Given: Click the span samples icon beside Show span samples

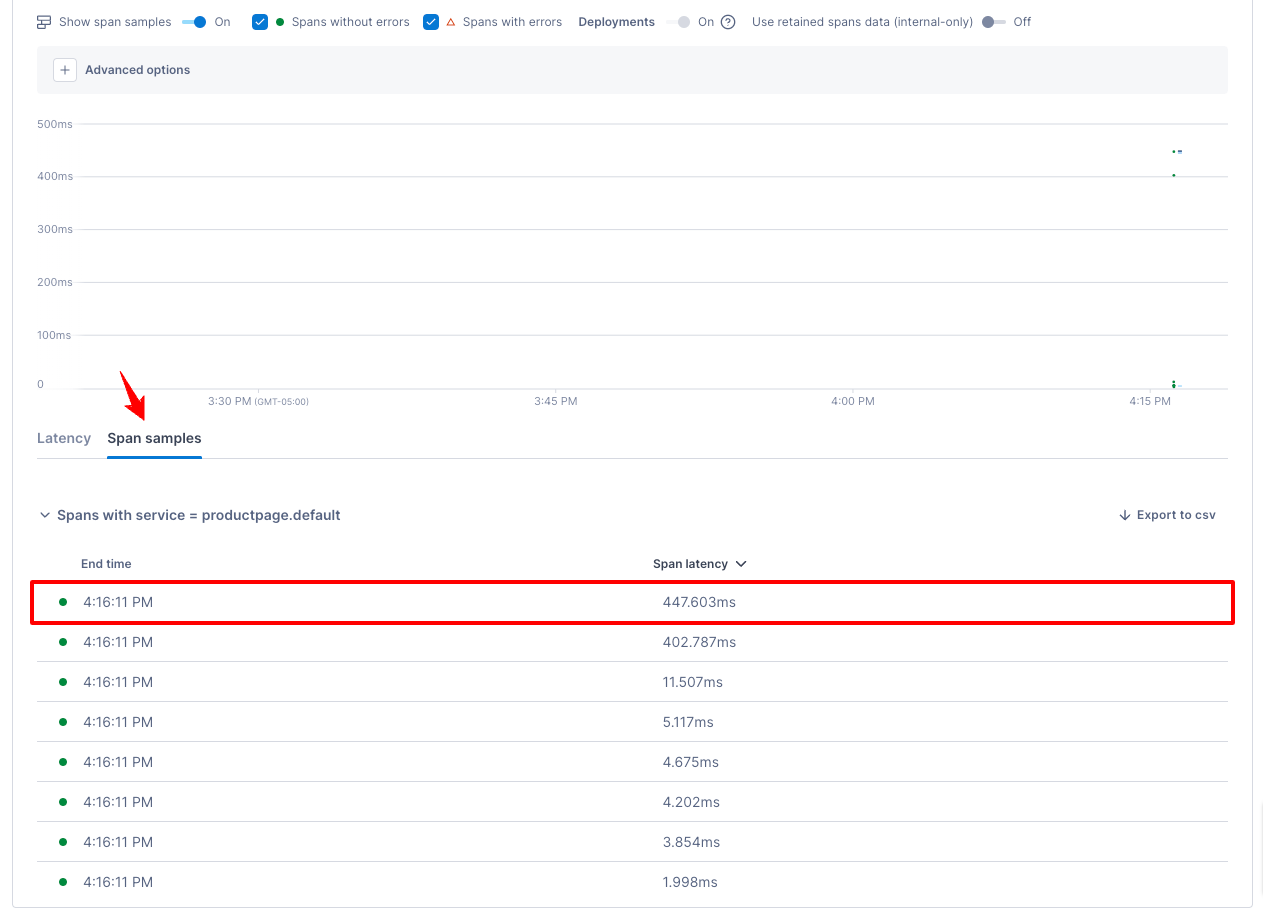Looking at the screenshot, I should (x=44, y=22).
